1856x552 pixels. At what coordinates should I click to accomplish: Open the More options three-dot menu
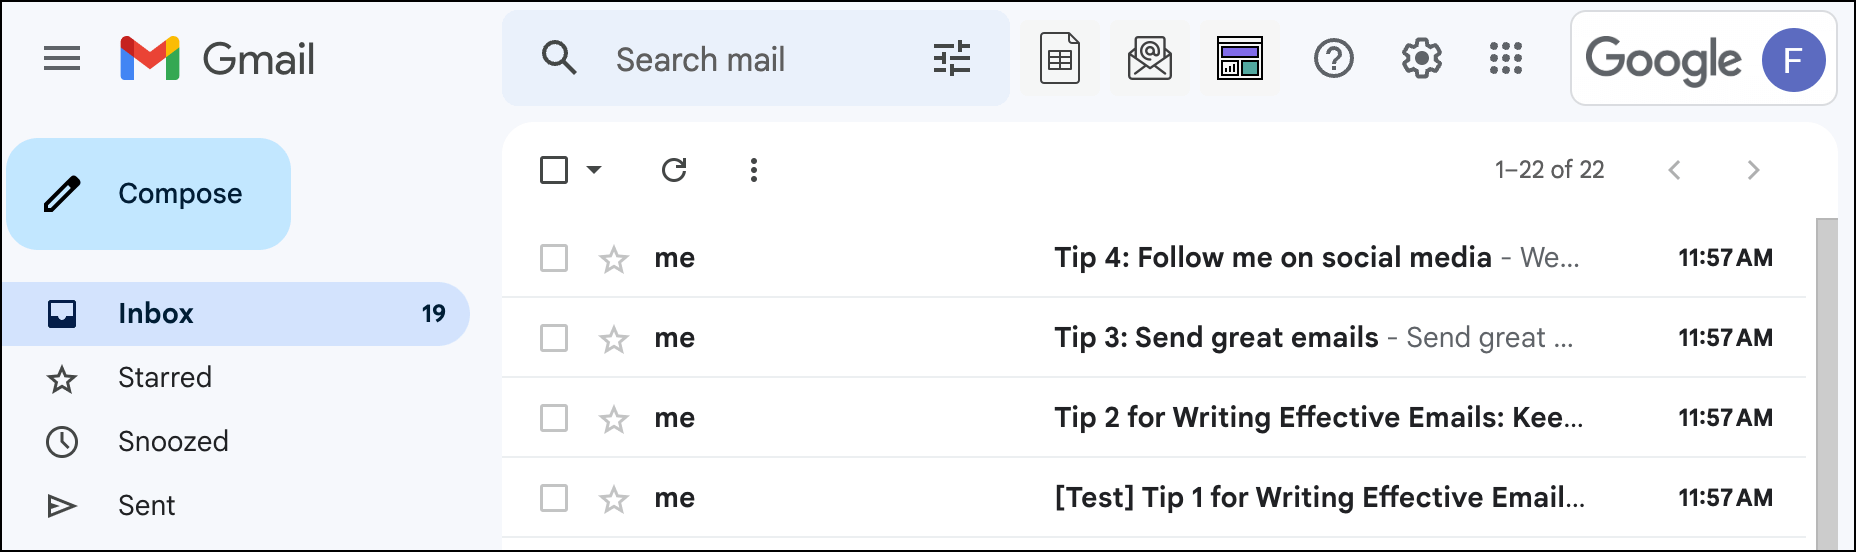(754, 170)
